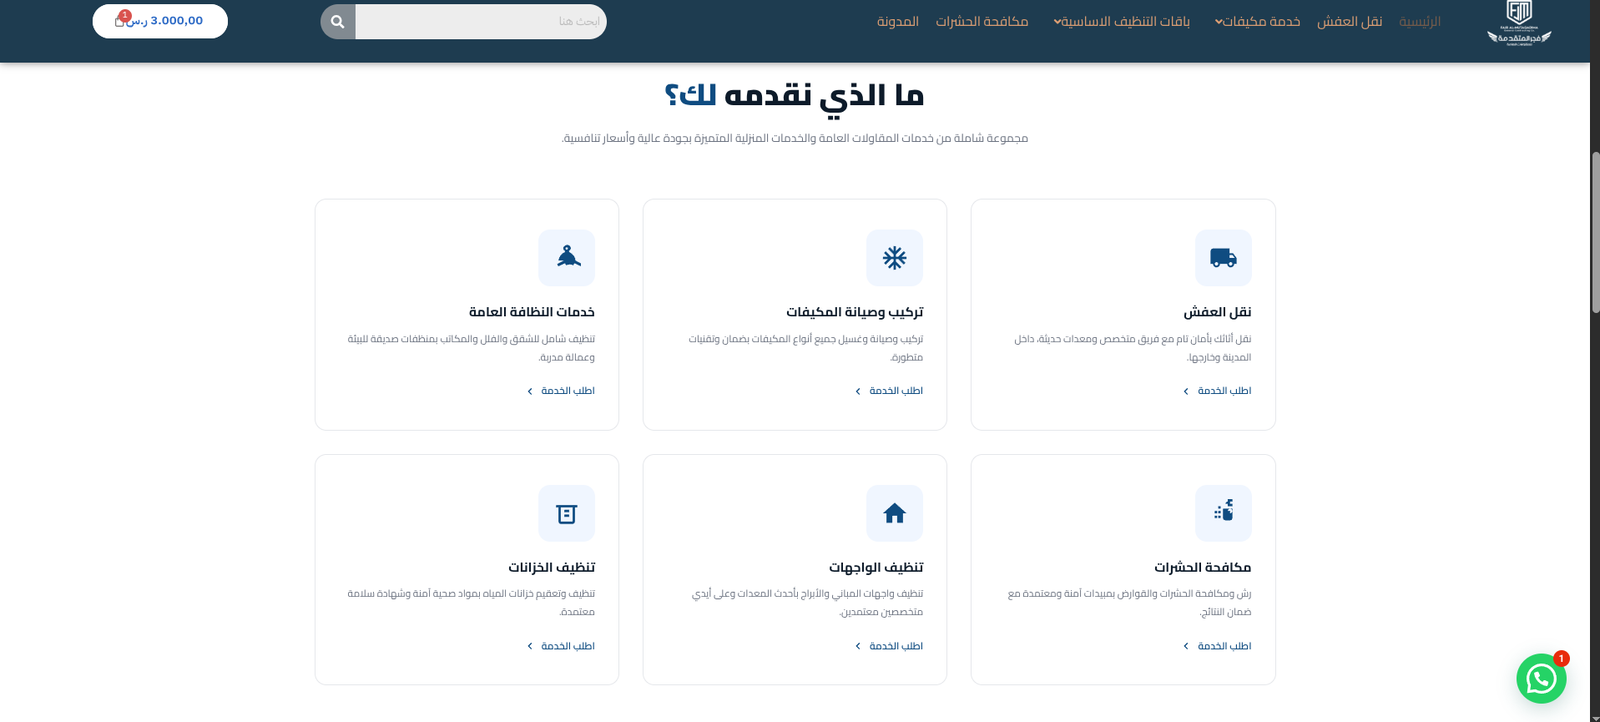Click اطلب الخدمة under تركيب وصيانة المكيفات
This screenshot has width=1600, height=722.
coord(889,391)
